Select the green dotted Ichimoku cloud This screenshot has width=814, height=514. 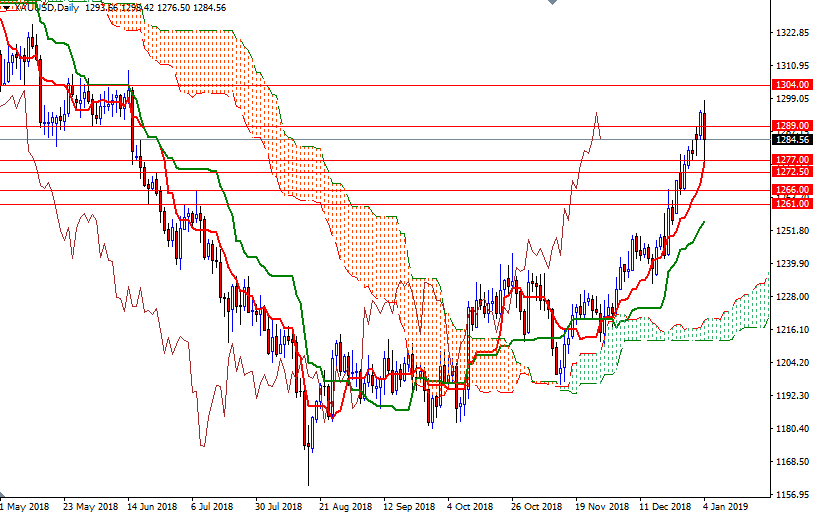[x=700, y=326]
